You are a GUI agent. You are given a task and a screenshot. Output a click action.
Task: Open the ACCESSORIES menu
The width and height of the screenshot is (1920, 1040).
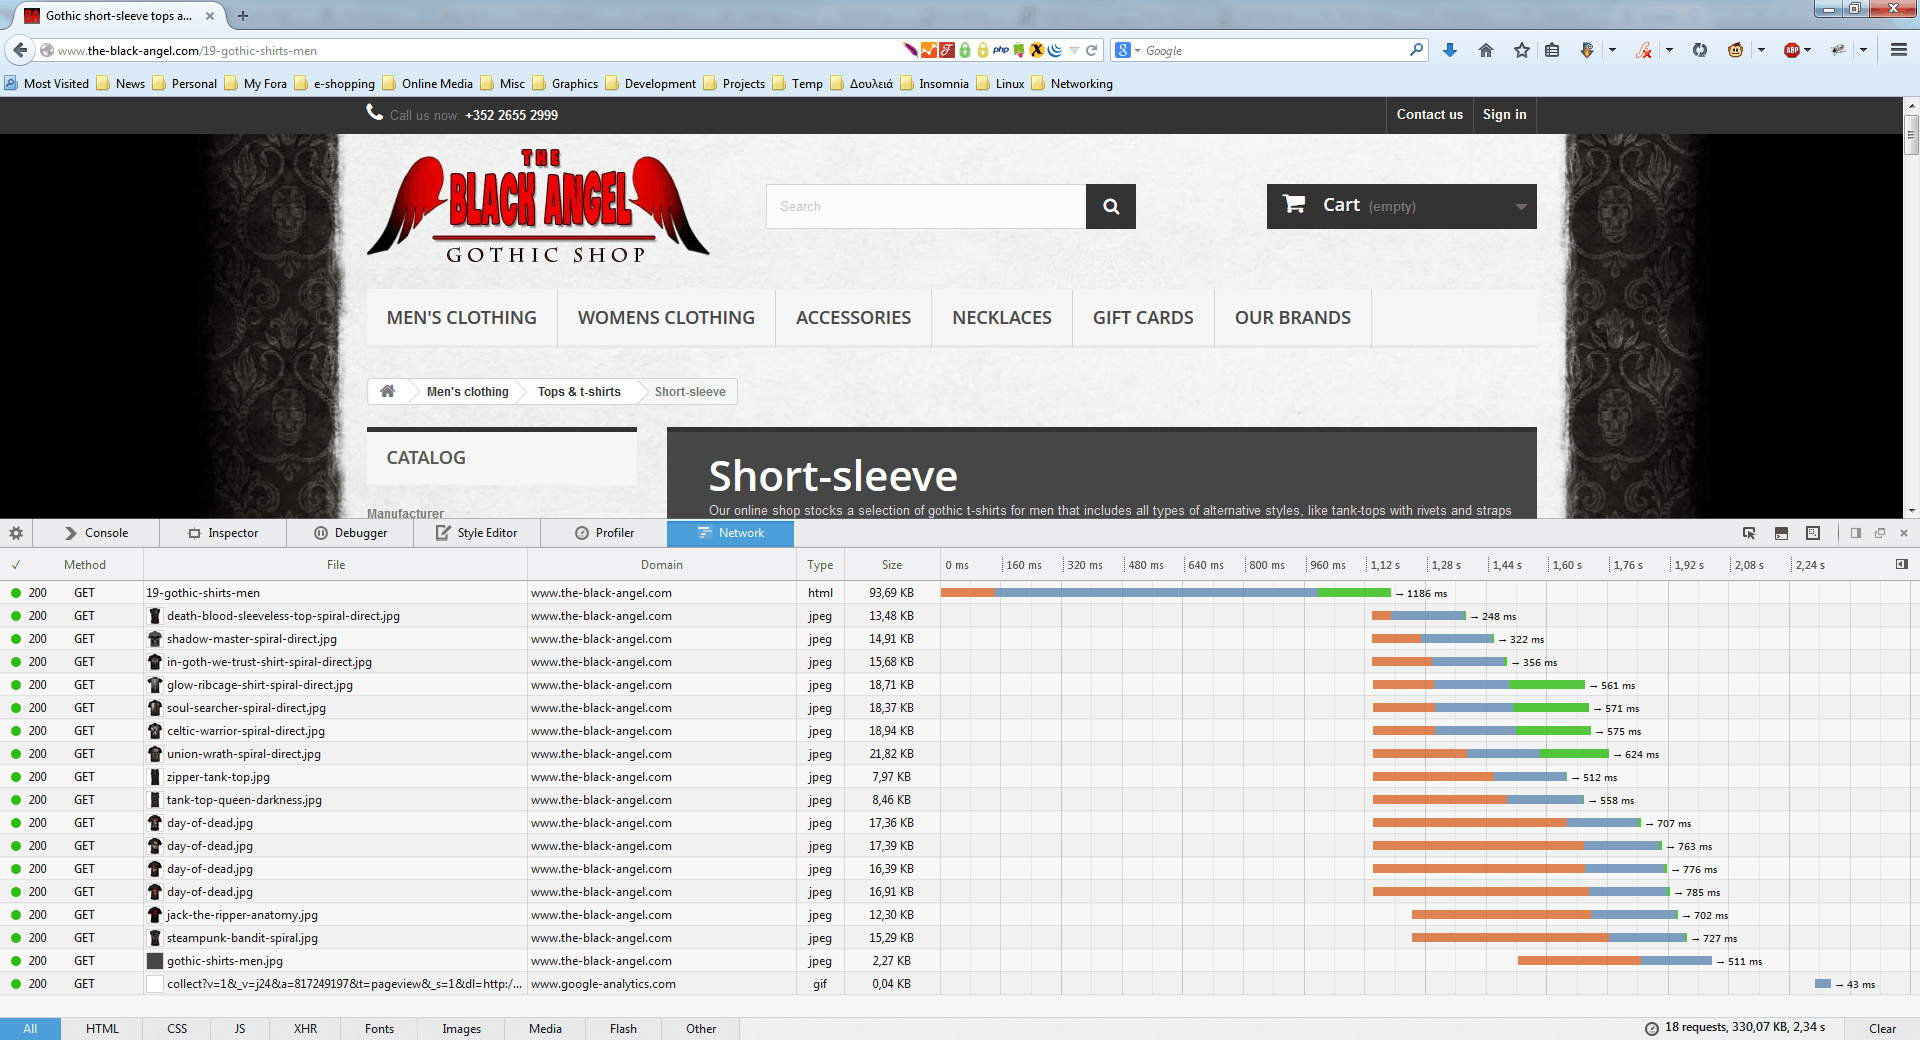point(853,318)
